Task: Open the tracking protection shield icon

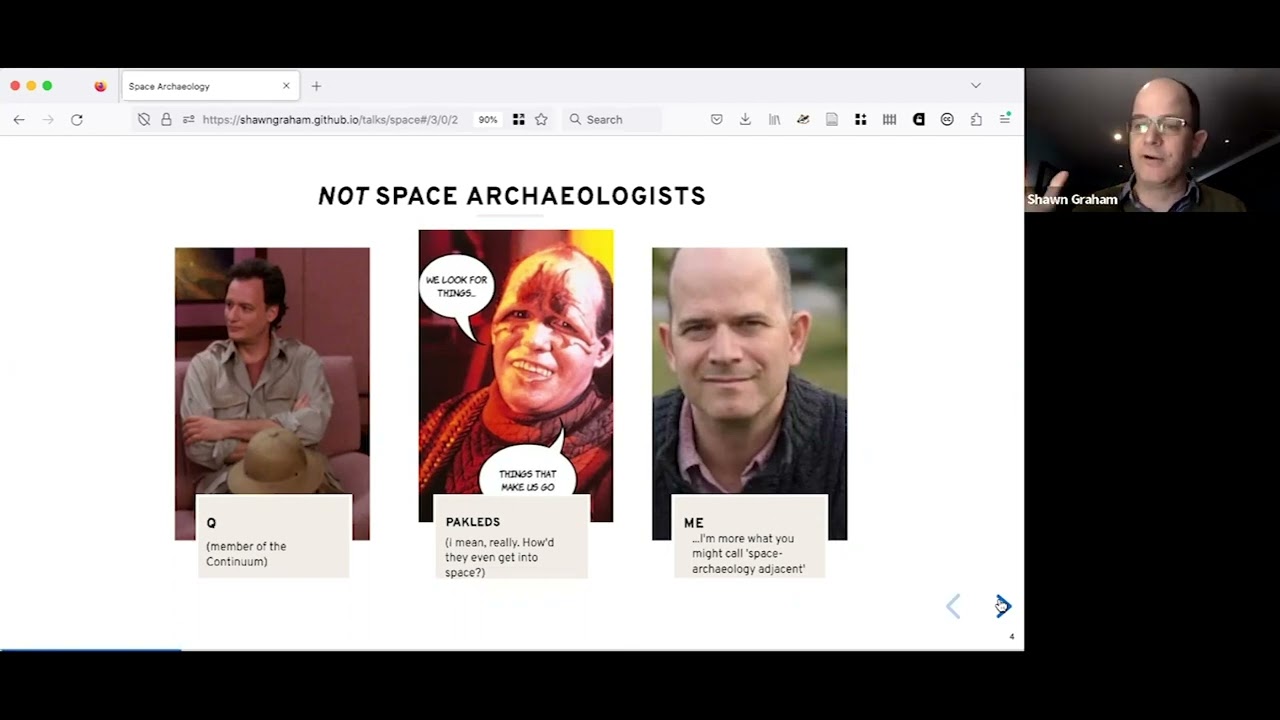Action: tap(144, 119)
